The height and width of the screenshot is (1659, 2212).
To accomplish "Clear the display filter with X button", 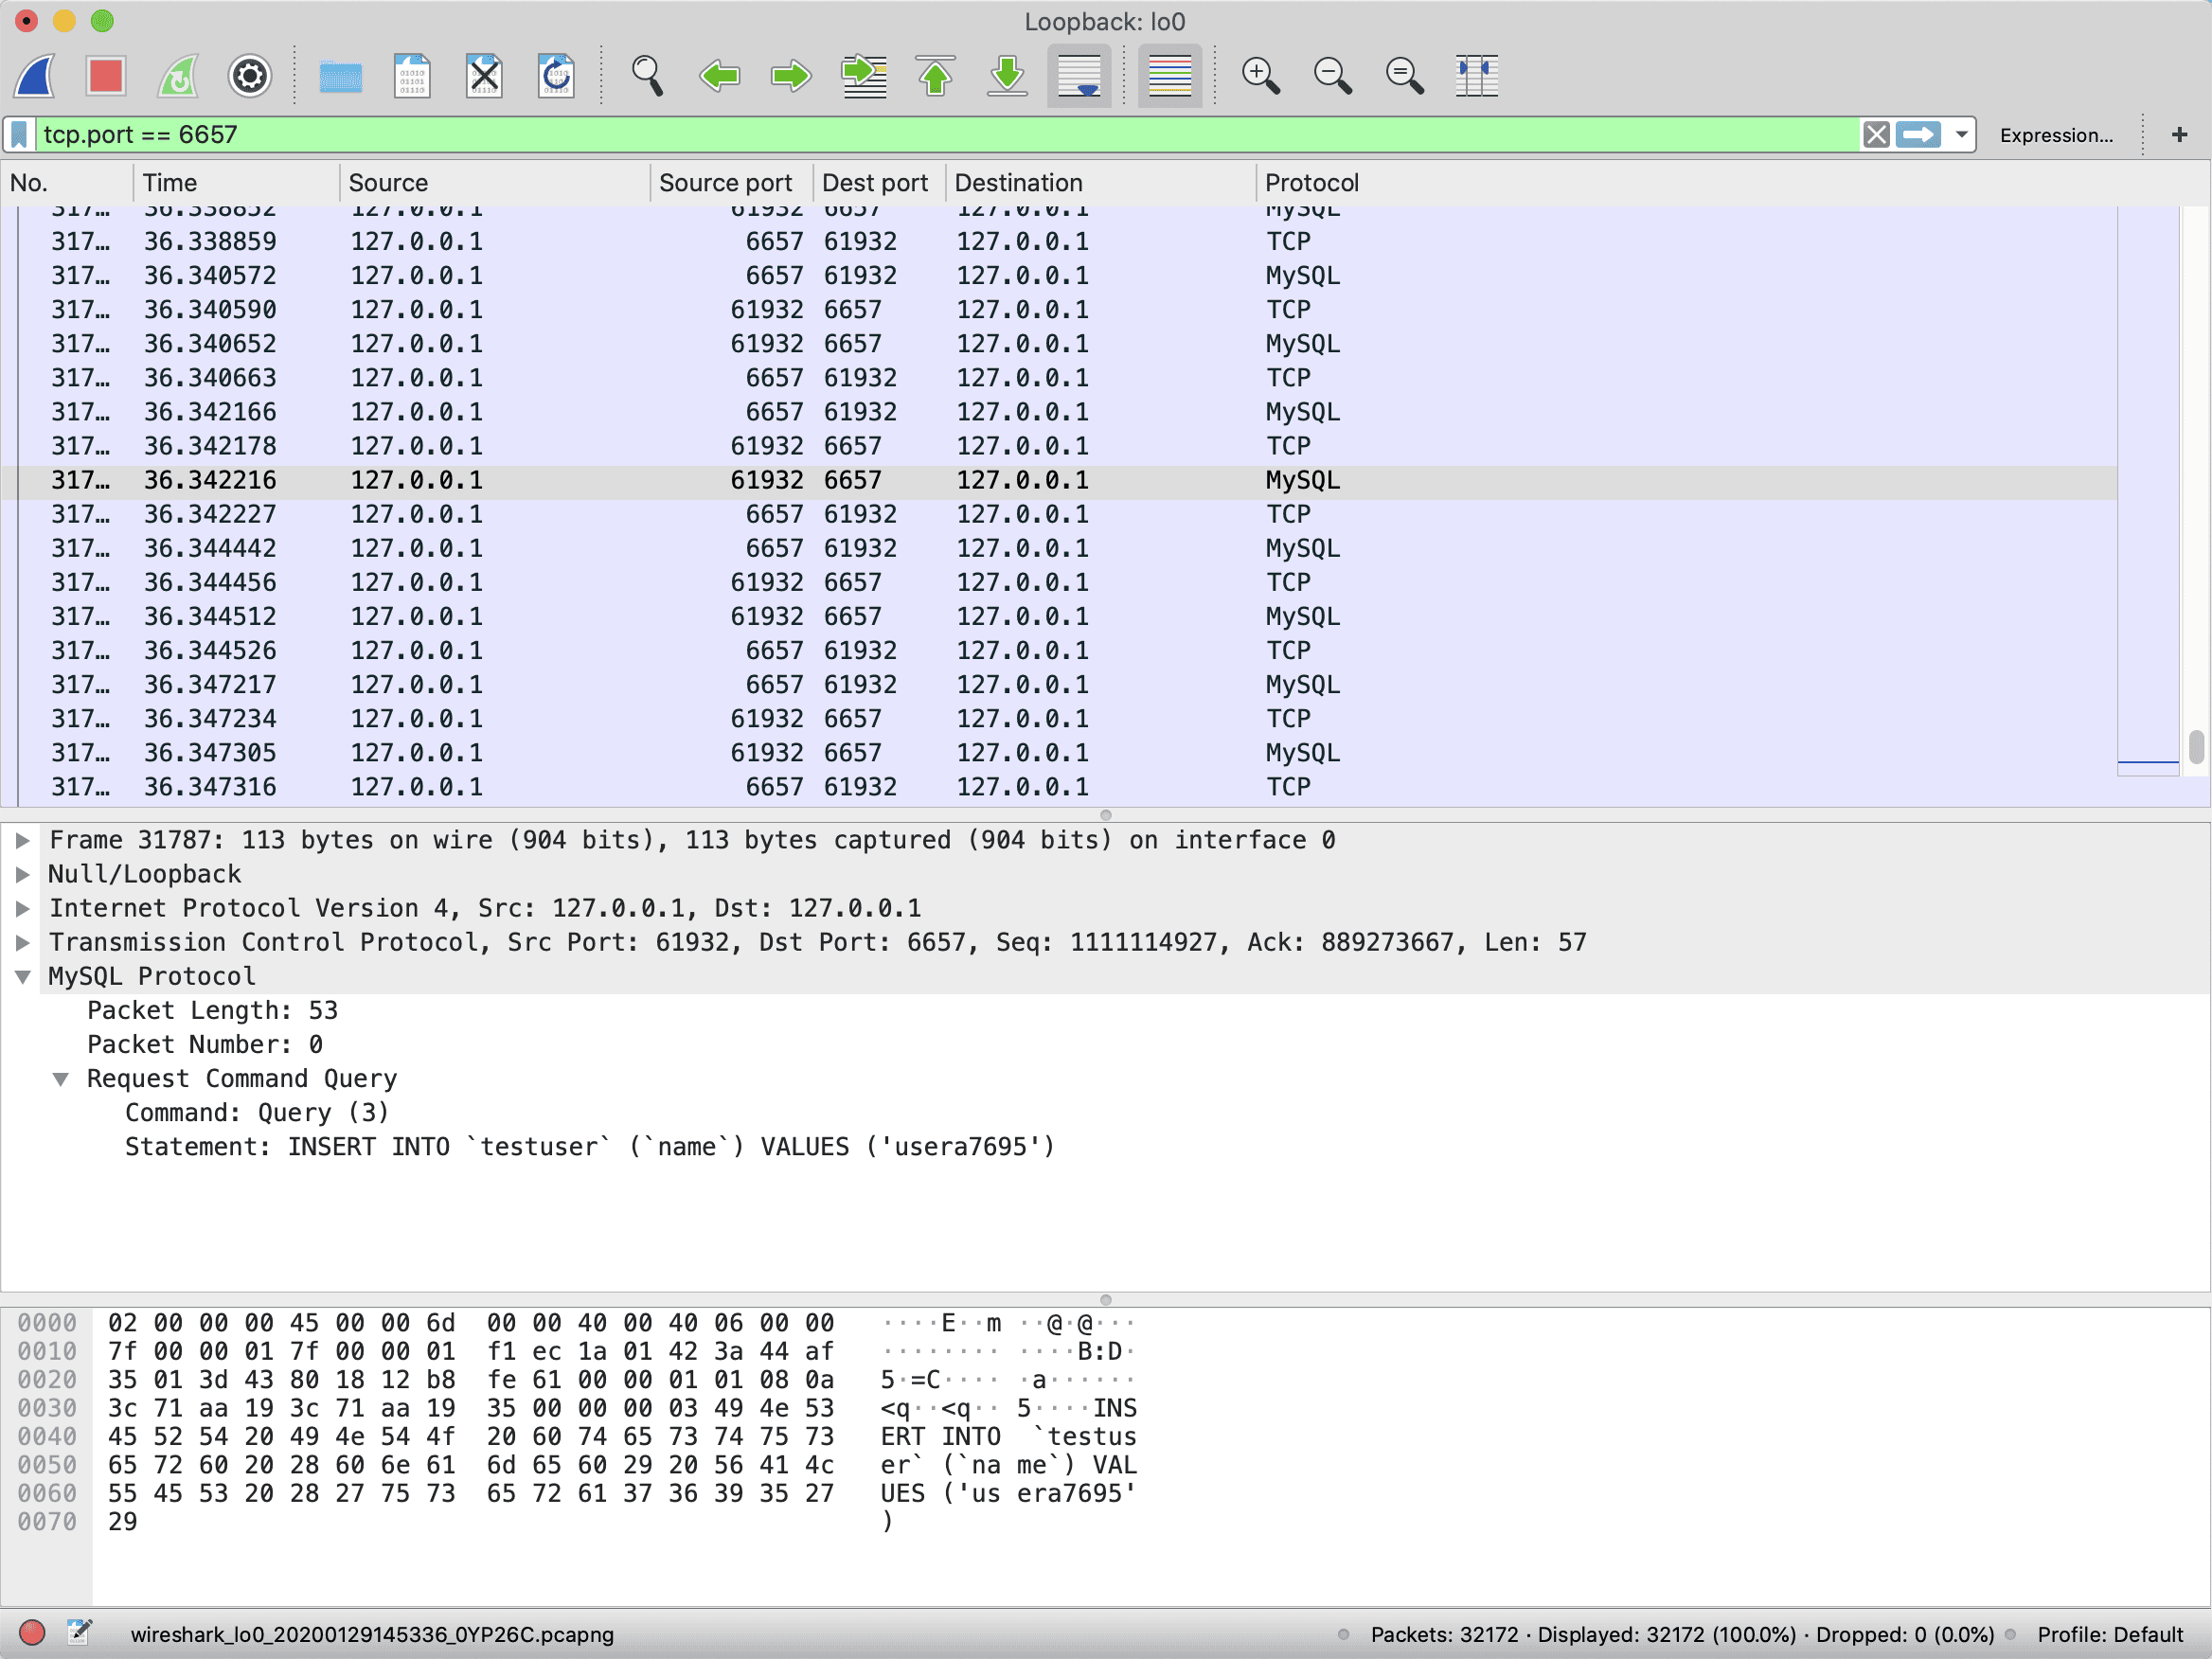I will [1876, 134].
